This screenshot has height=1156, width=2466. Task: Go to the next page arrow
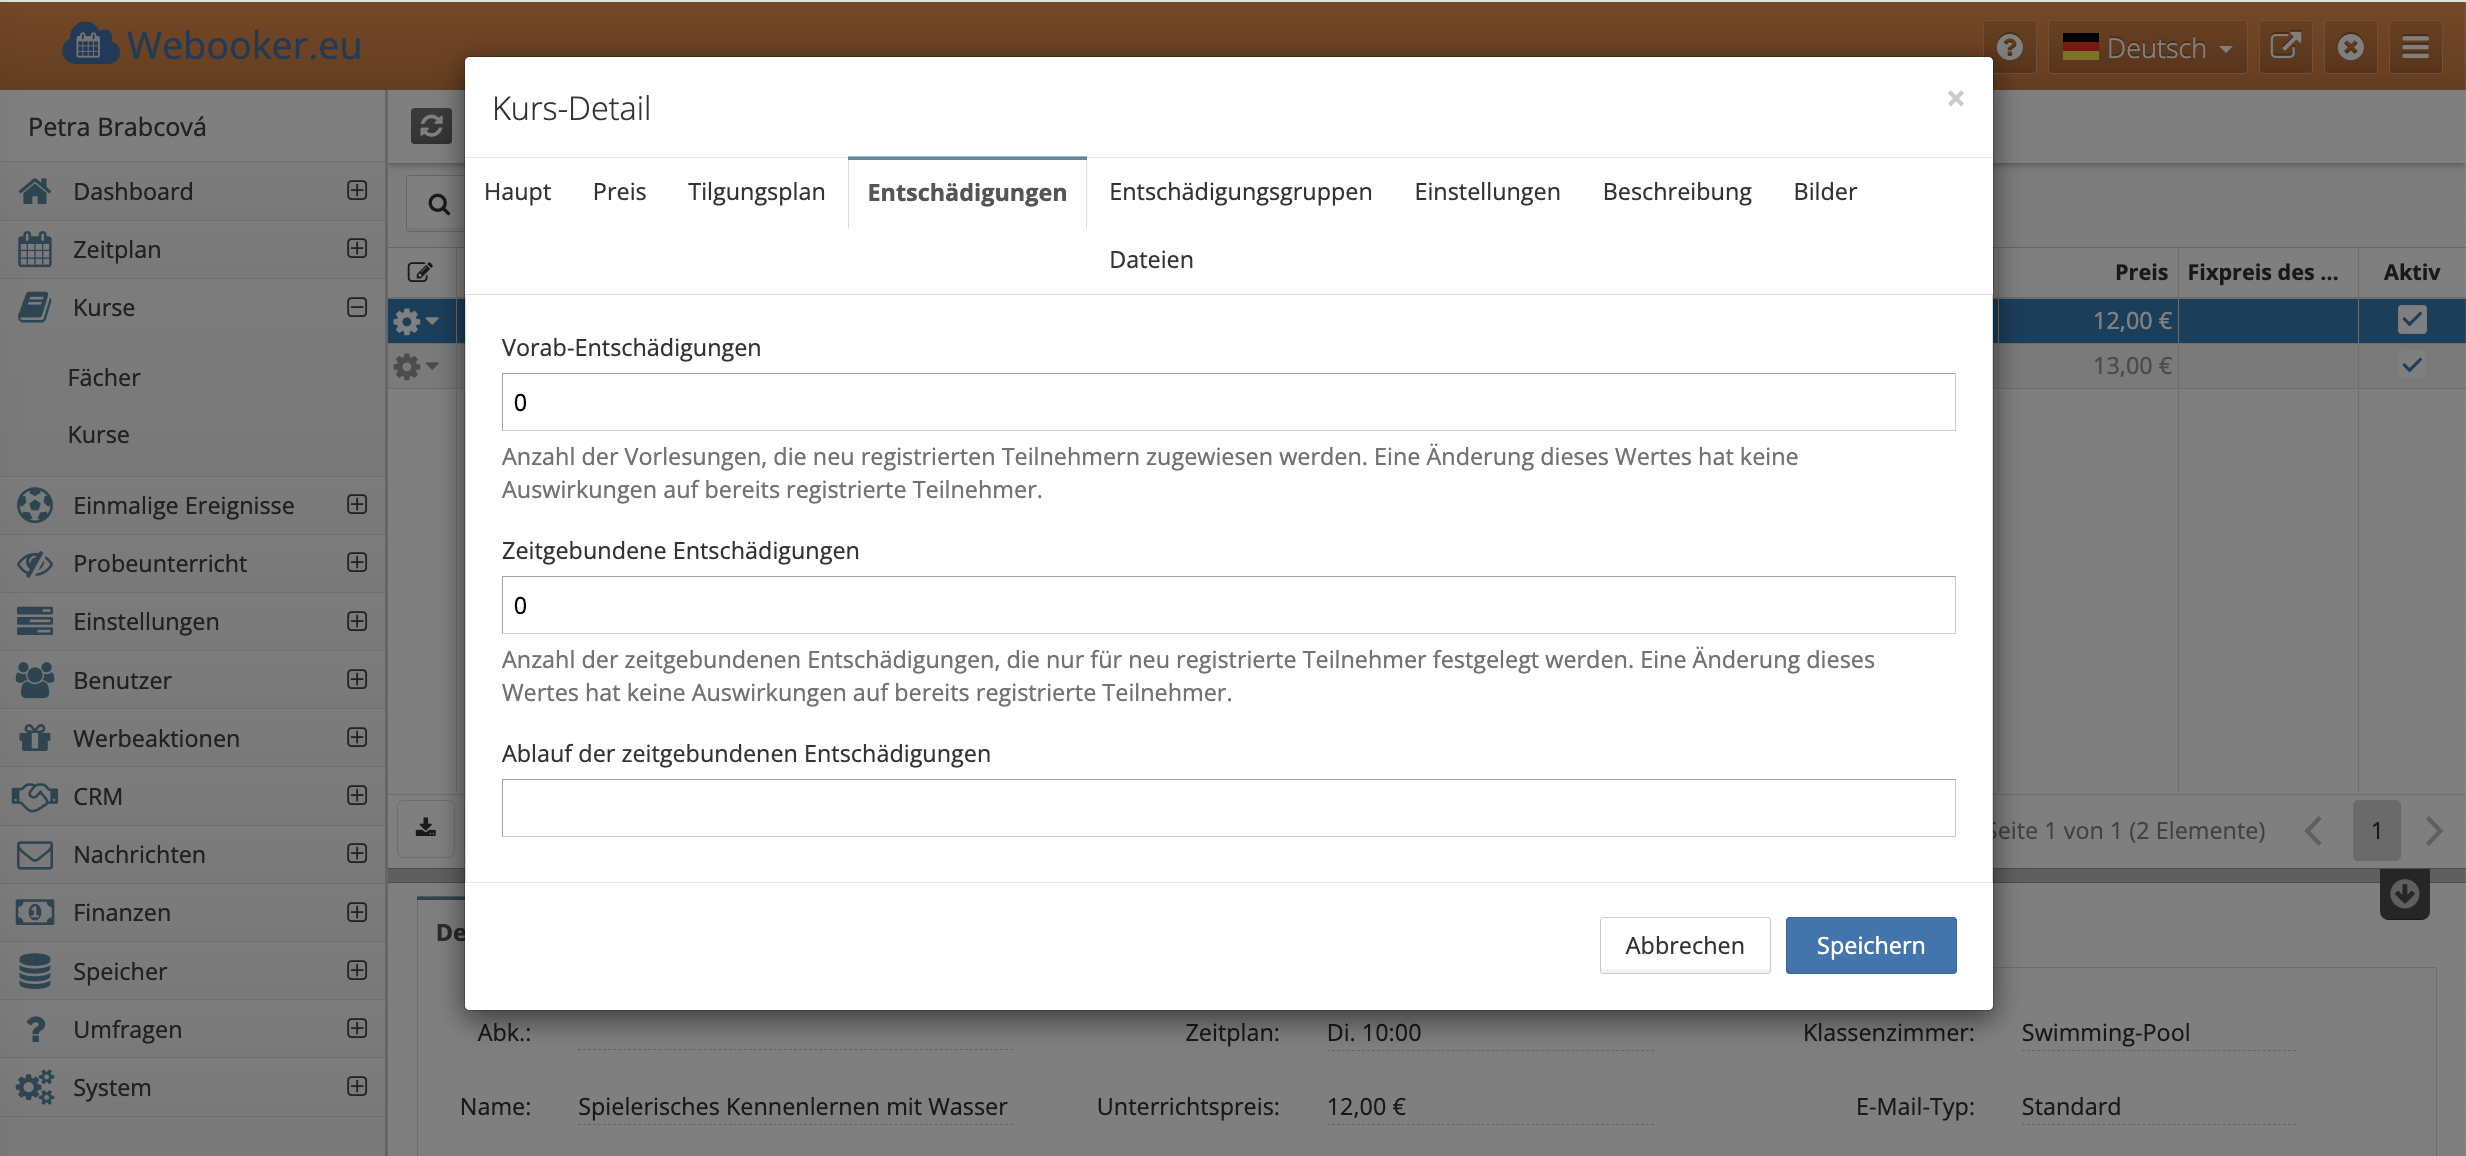point(2434,830)
